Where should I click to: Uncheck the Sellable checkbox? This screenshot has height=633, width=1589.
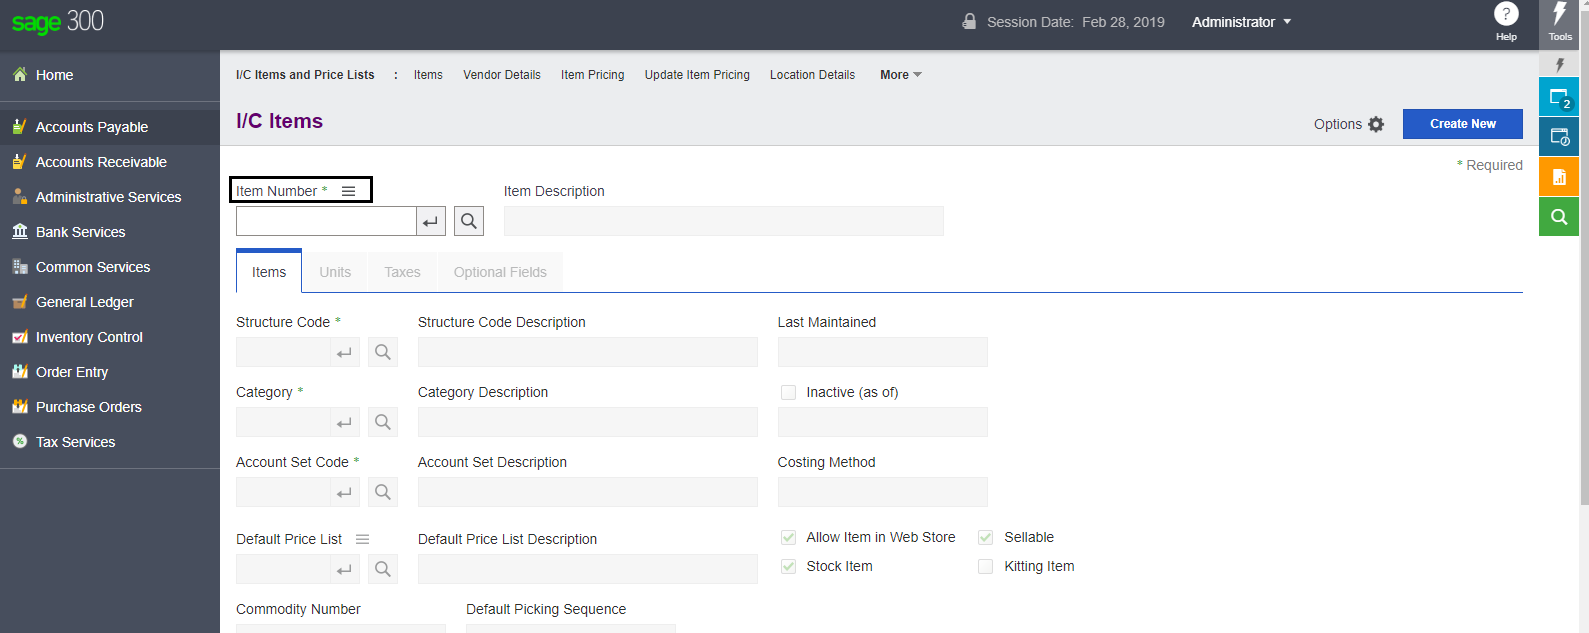(x=985, y=538)
